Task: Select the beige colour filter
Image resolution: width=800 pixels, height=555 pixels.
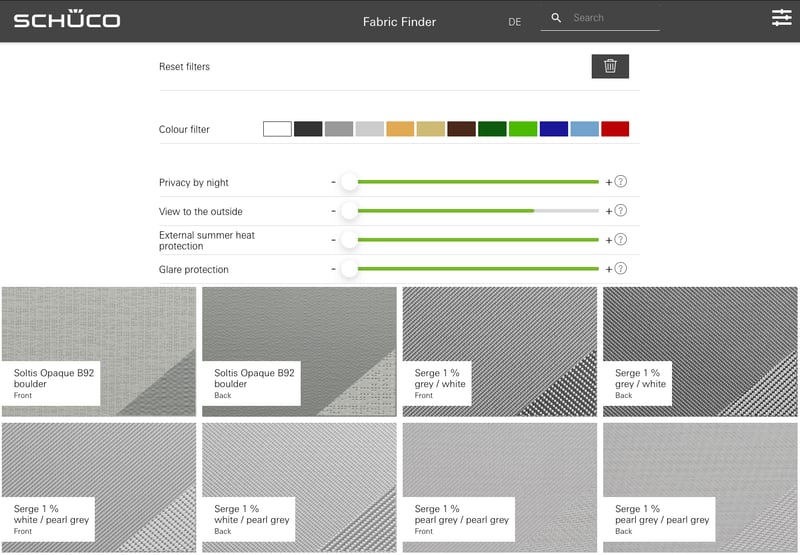Action: click(x=431, y=129)
